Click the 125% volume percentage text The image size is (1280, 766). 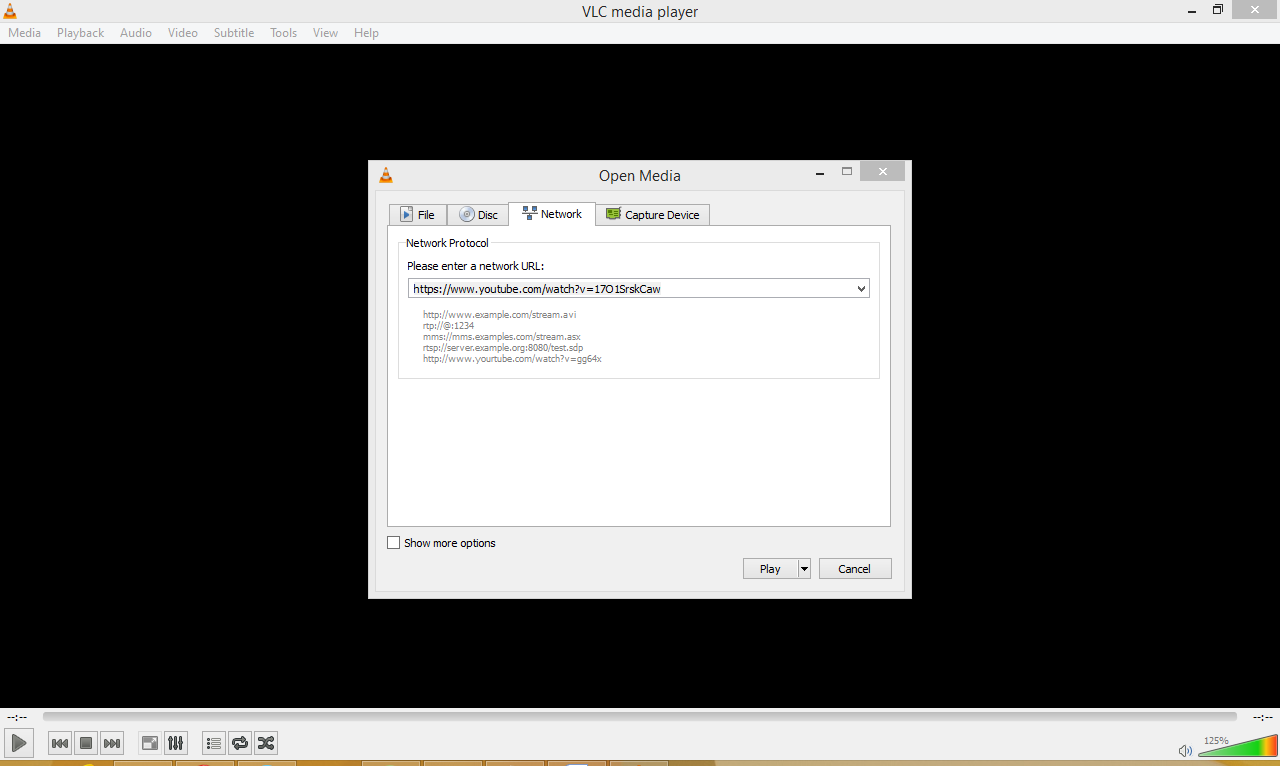coord(1216,741)
